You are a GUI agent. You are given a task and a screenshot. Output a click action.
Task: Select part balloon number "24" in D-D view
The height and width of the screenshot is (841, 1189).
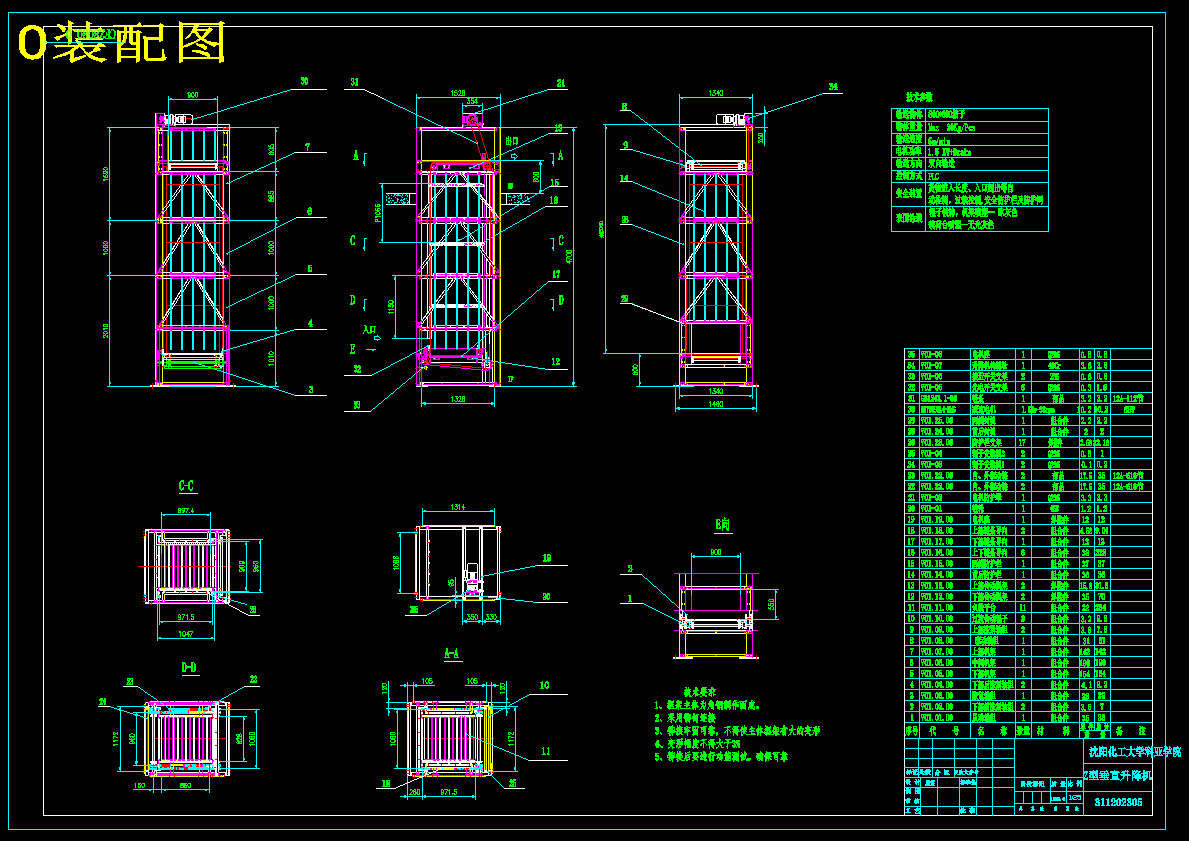[102, 701]
